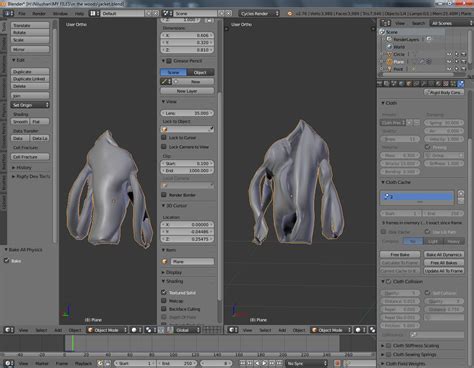474x368 pixels.
Task: Toggle renderability camera for Plane object
Action: click(x=463, y=62)
